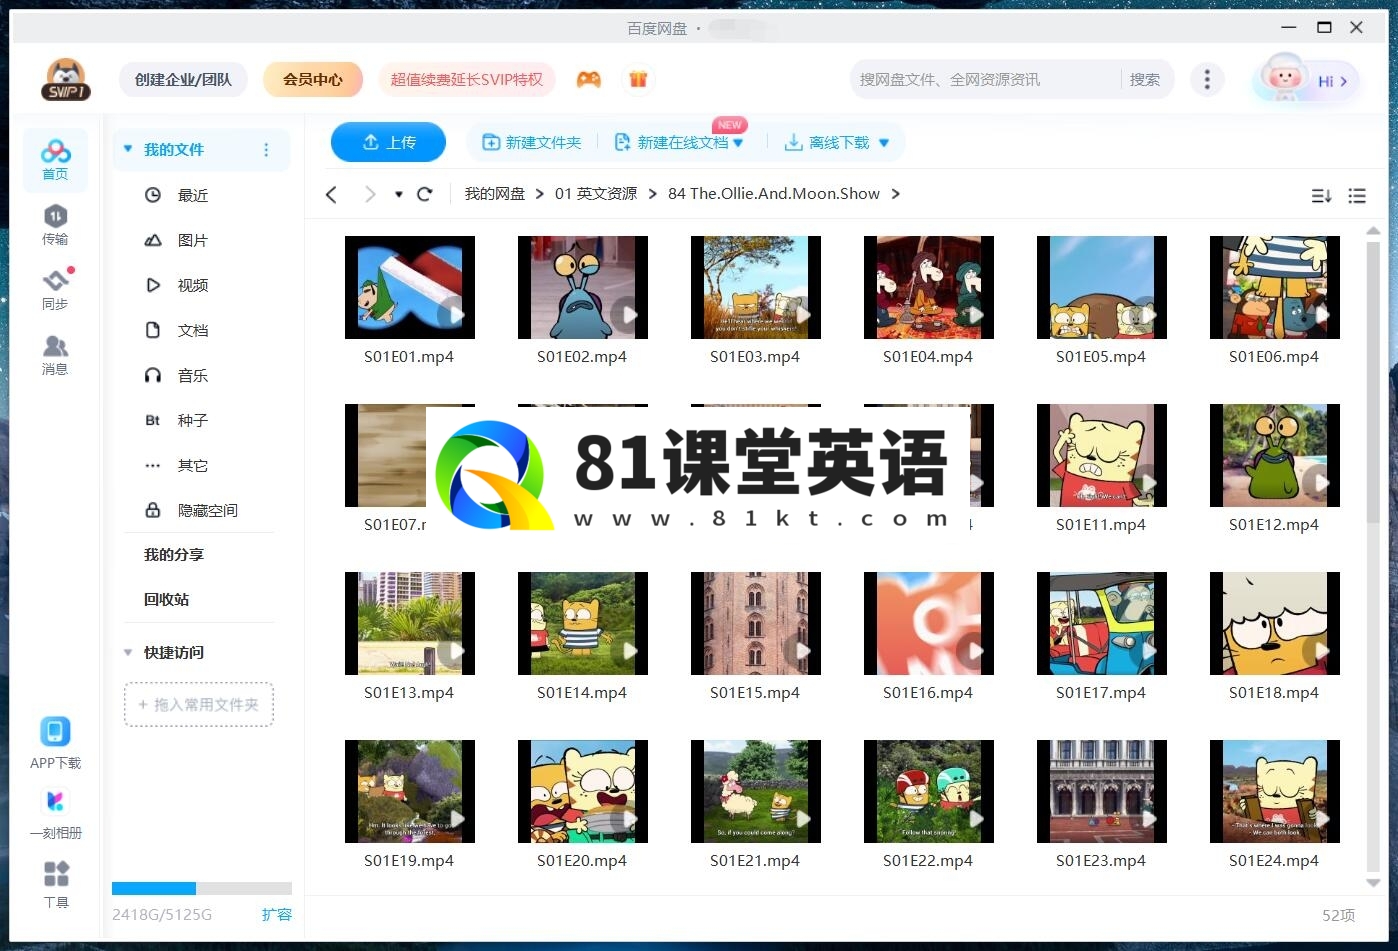Expand the 新建在线文档 dropdown
The image size is (1398, 951).
point(738,143)
